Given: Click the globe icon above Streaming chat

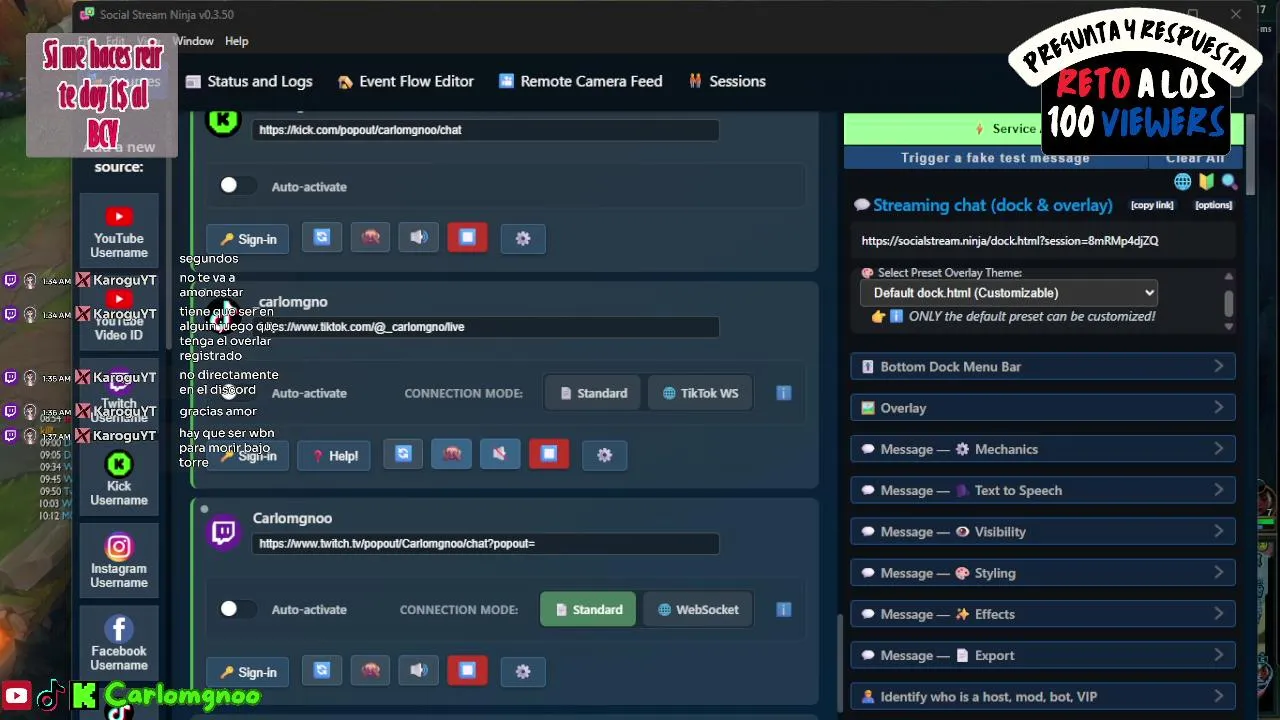Looking at the screenshot, I should click(x=1182, y=182).
